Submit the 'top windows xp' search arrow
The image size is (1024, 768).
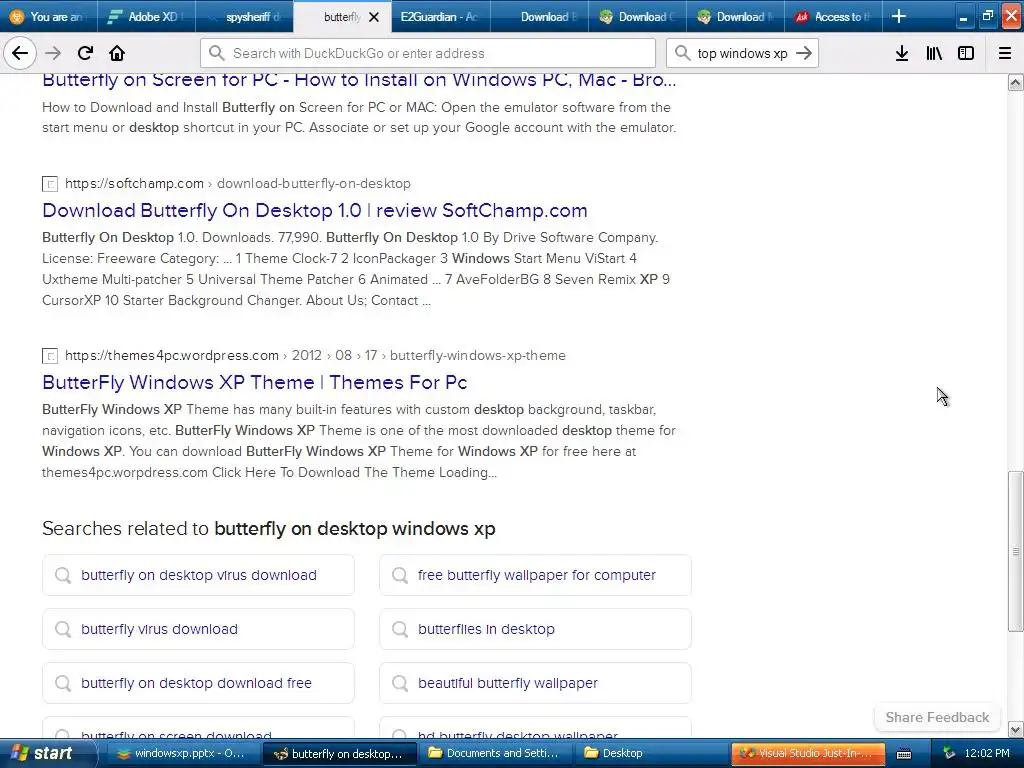(x=804, y=53)
